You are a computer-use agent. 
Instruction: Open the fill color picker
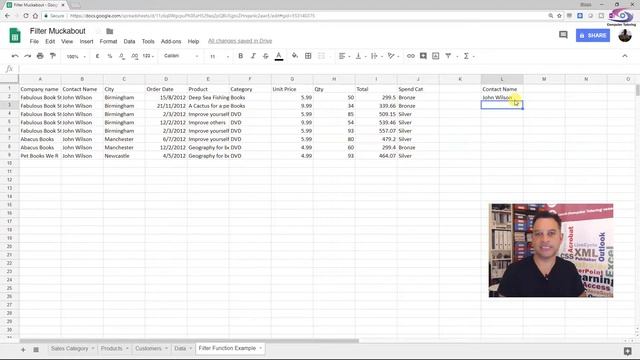click(x=294, y=56)
